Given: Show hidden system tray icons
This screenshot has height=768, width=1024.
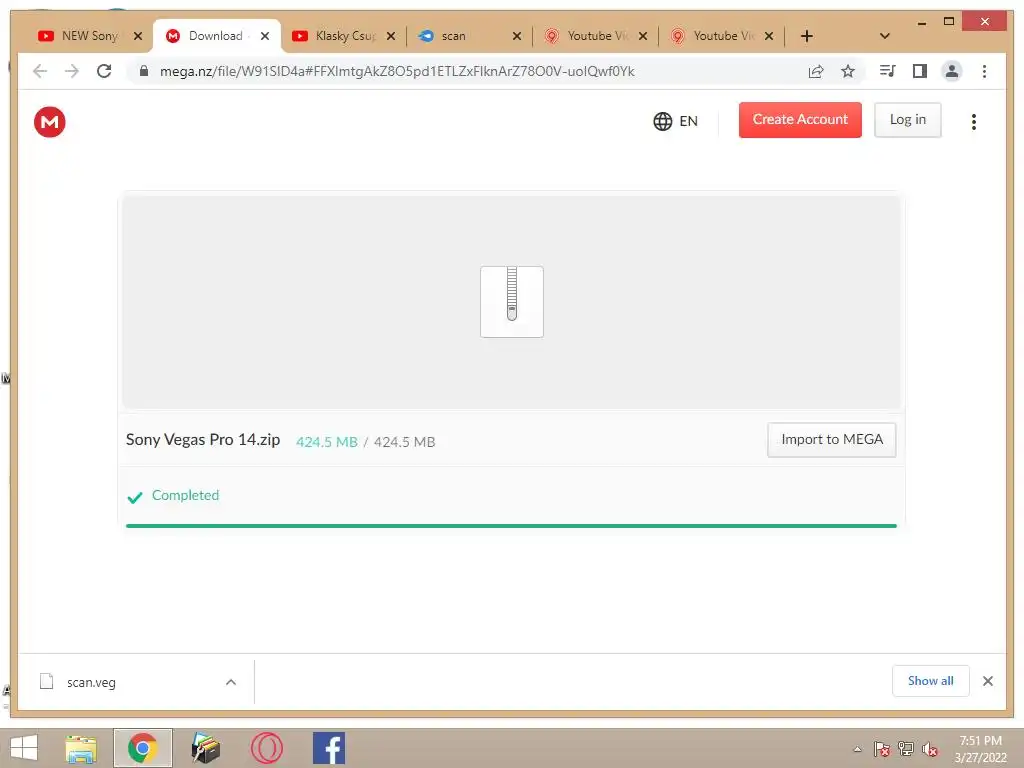Looking at the screenshot, I should [857, 749].
